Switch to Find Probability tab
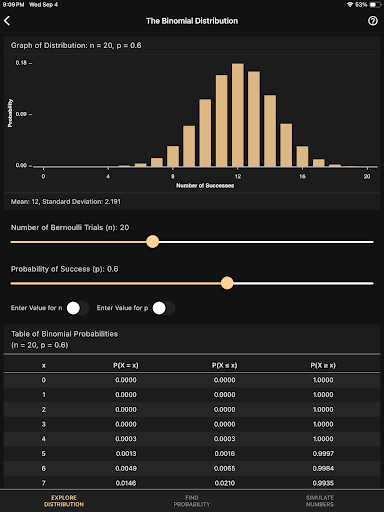The height and width of the screenshot is (512, 384). coord(192,501)
